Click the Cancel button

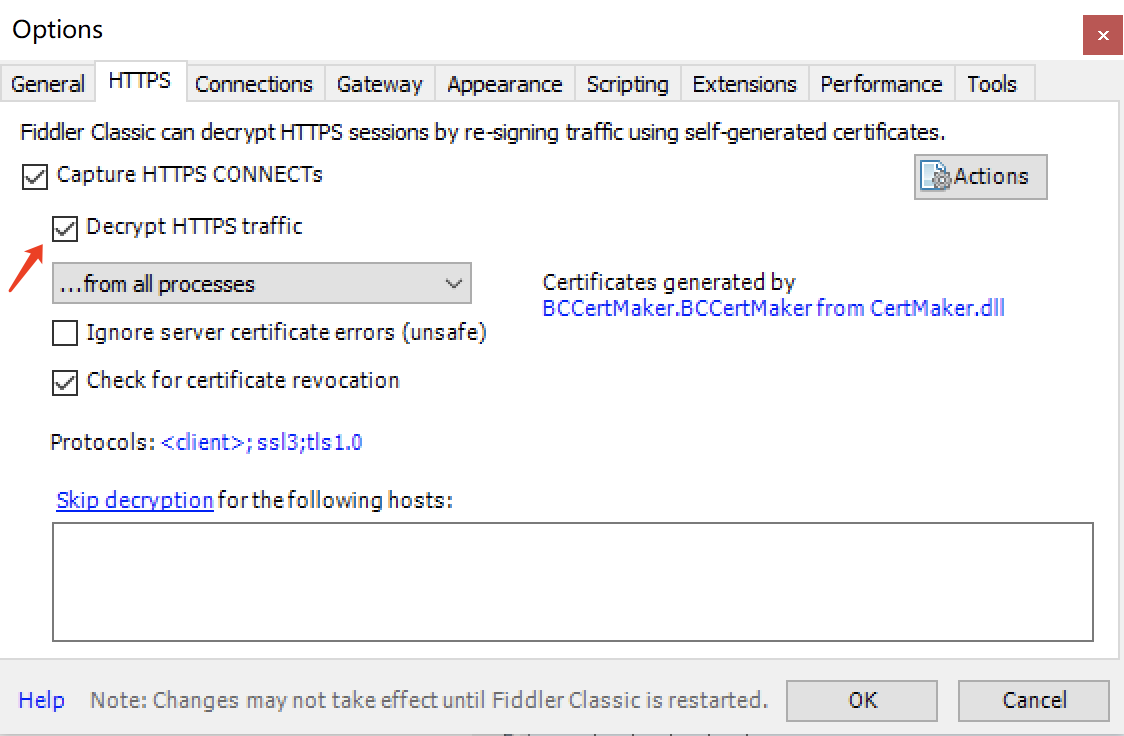[x=1034, y=700]
